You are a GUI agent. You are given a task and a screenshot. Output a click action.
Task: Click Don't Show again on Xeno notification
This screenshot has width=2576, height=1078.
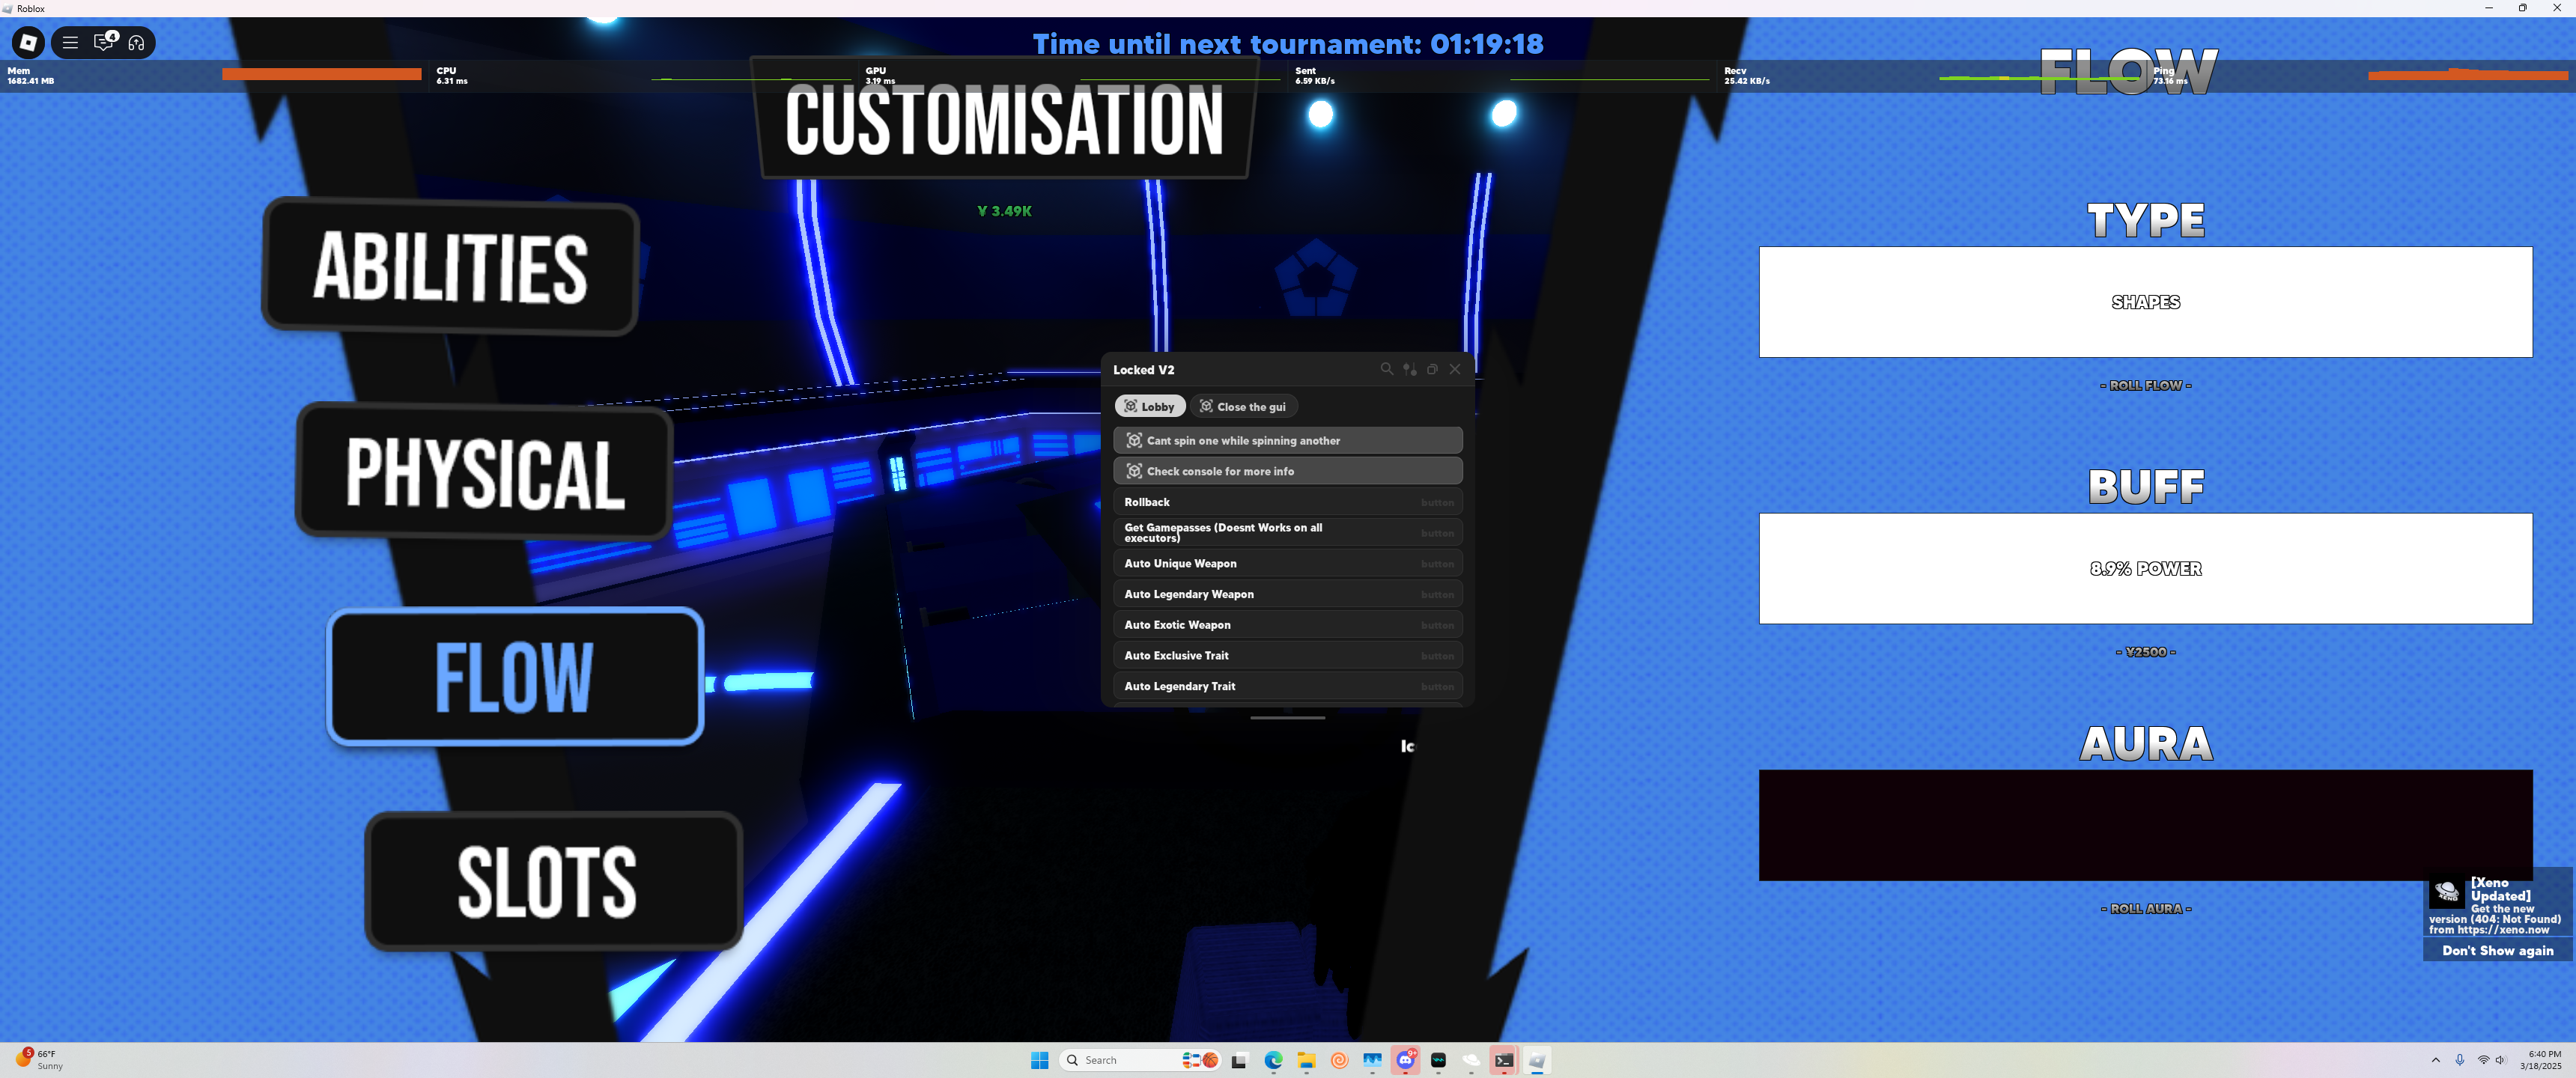pyautogui.click(x=2497, y=950)
